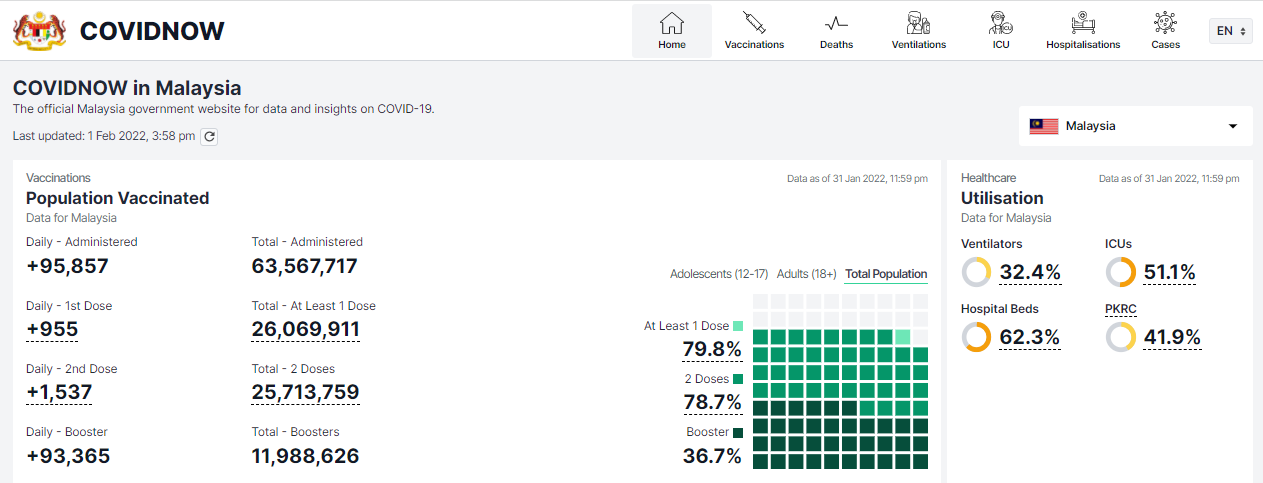Select the Total Population tab
The image size is (1263, 483).
[x=886, y=274]
